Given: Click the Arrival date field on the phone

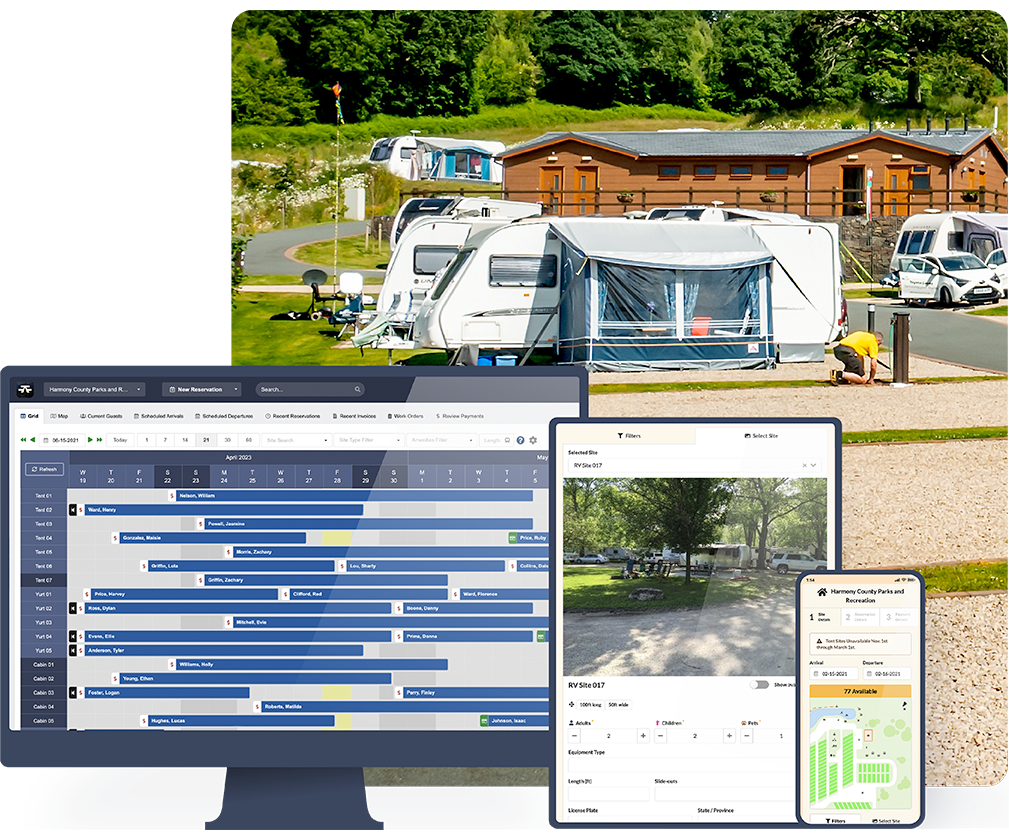Looking at the screenshot, I should tap(833, 674).
